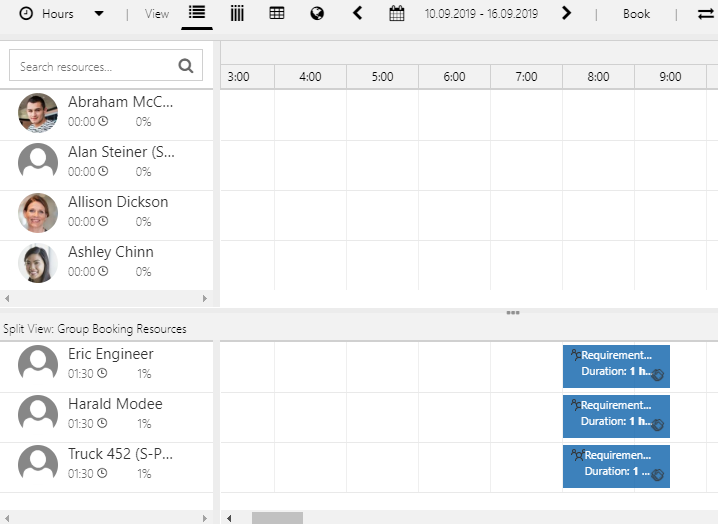Click Truck 452's avatar icon
The width and height of the screenshot is (718, 524).
pyautogui.click(x=38, y=465)
